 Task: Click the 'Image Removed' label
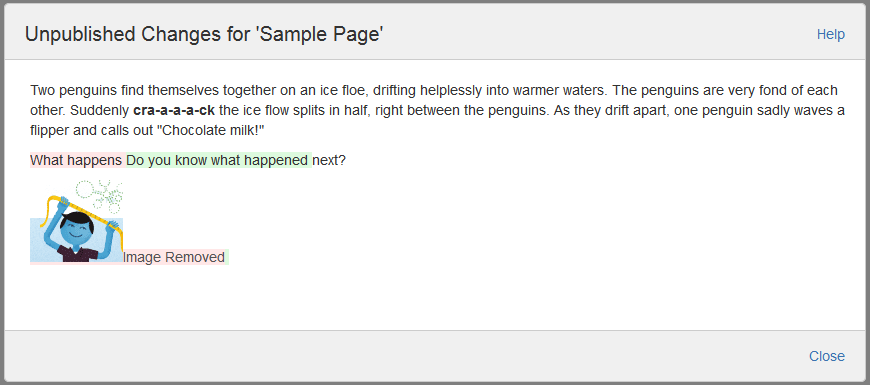(x=174, y=257)
